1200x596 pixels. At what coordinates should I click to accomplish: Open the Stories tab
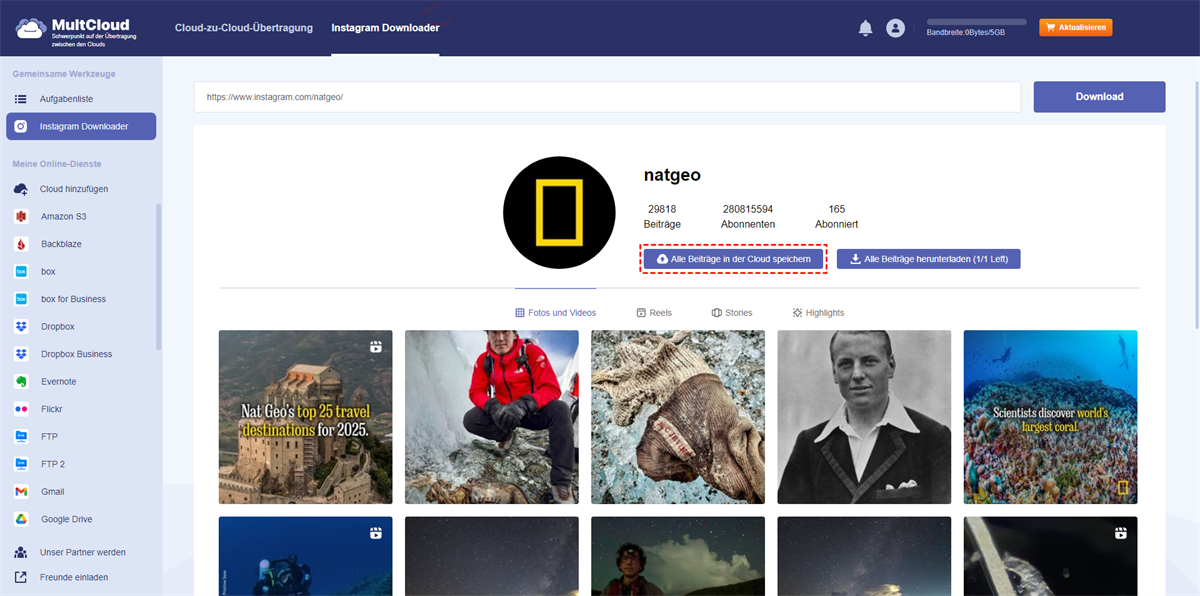pyautogui.click(x=732, y=313)
